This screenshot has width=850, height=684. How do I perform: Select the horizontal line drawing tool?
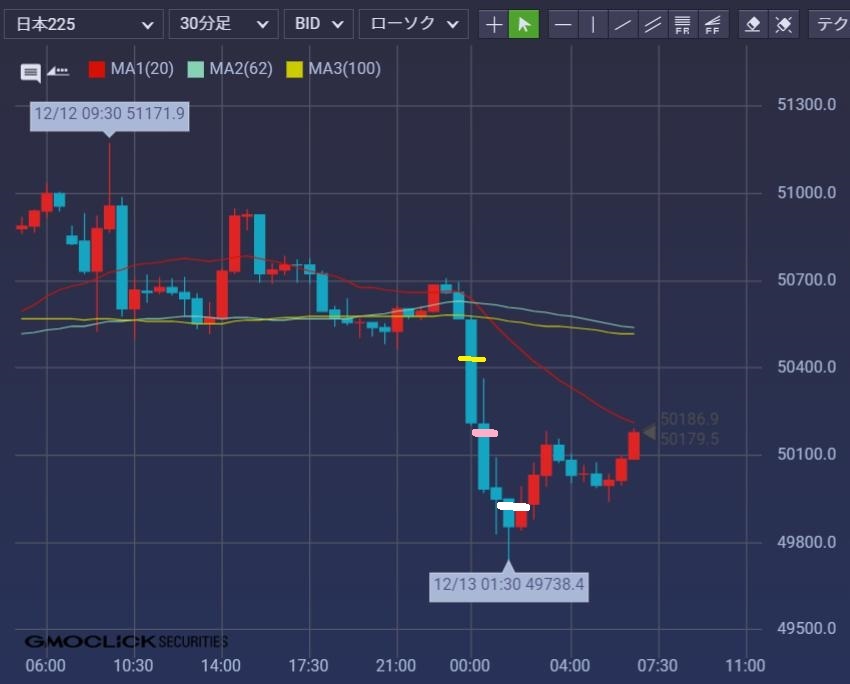pyautogui.click(x=564, y=24)
